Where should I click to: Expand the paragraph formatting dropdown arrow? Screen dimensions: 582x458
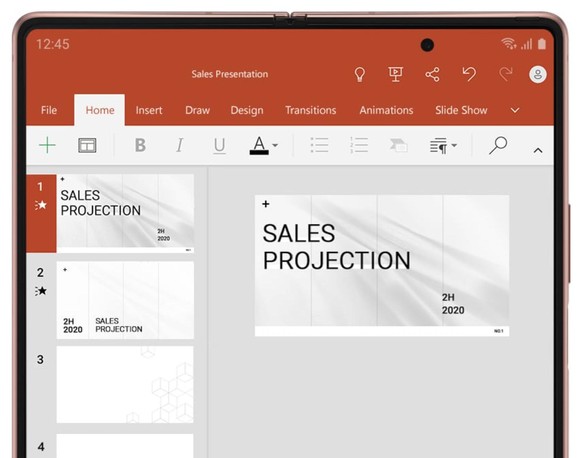[454, 145]
